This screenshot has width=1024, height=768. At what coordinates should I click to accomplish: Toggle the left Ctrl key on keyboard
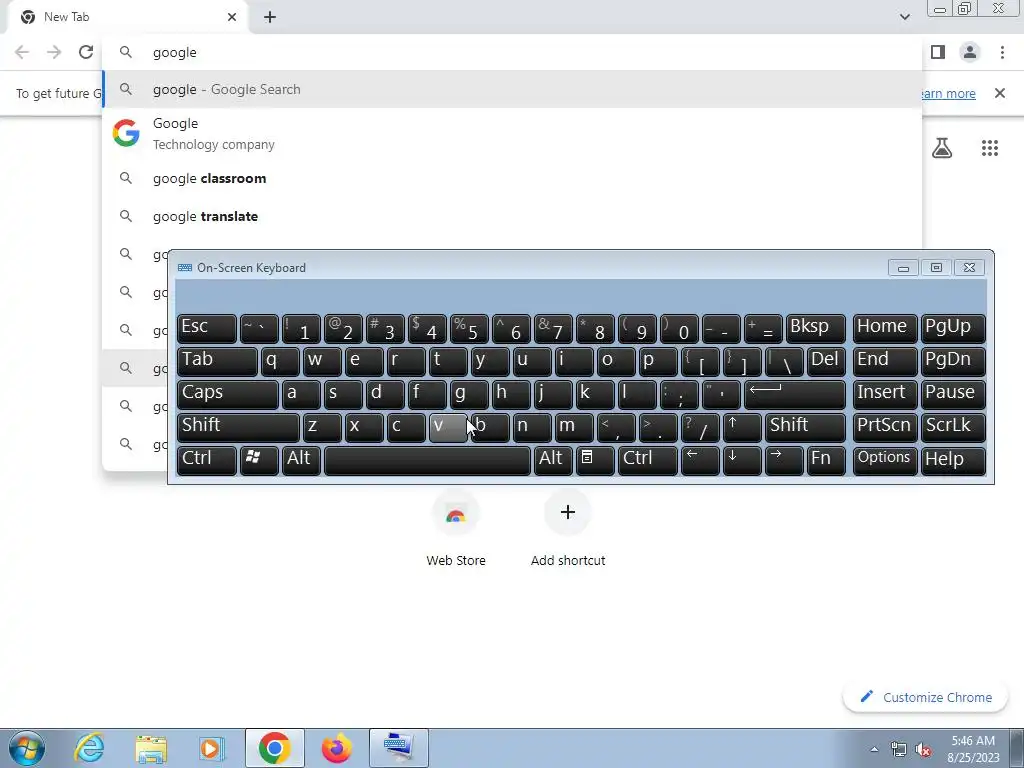coord(206,460)
